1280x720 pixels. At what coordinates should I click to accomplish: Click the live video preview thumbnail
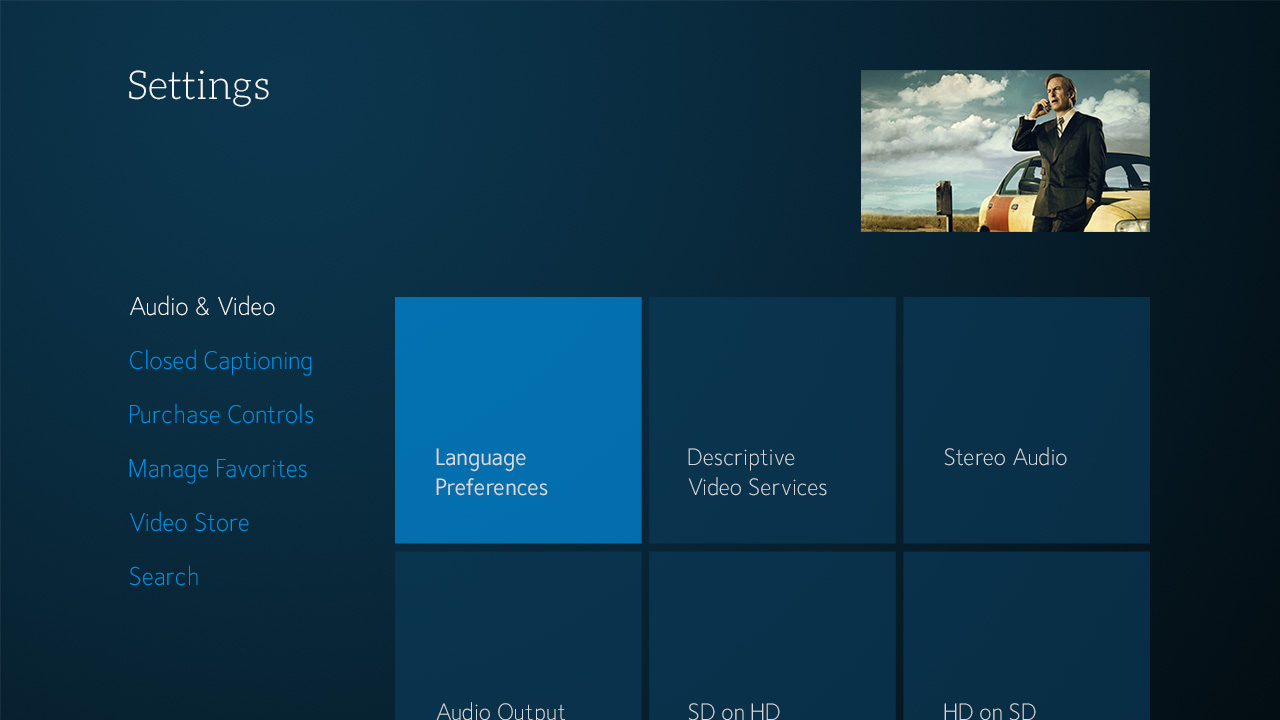(1005, 151)
